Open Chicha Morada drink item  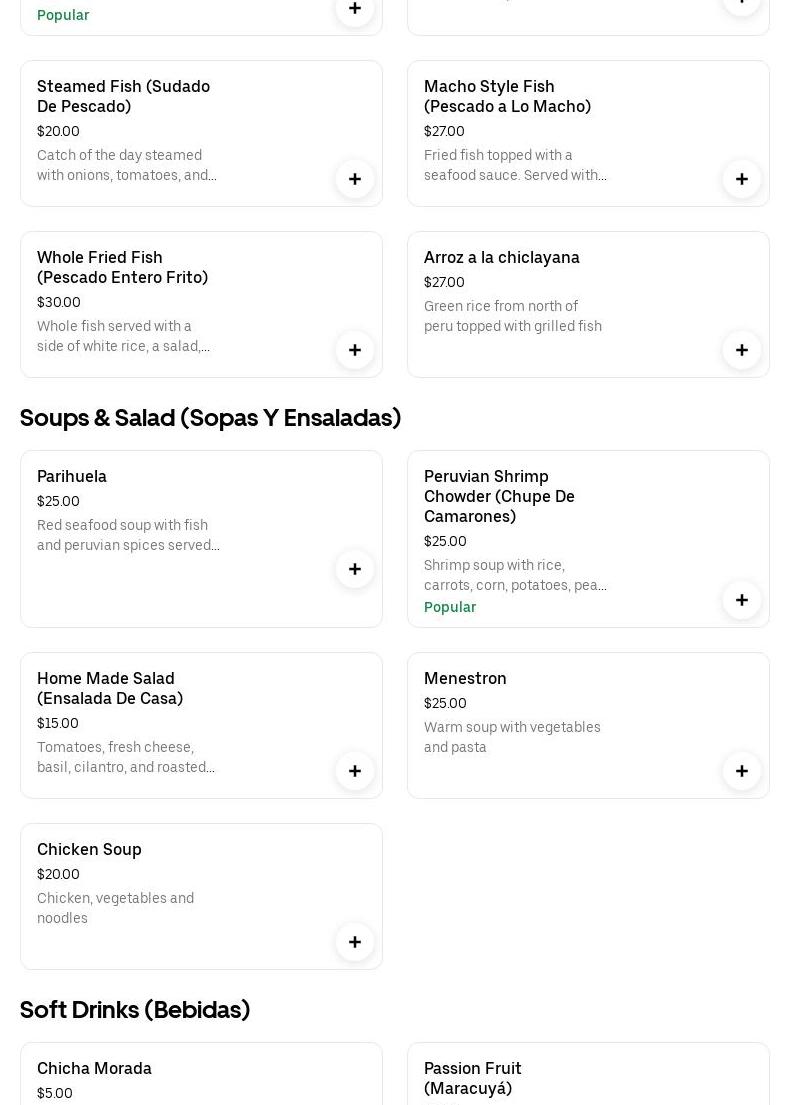pyautogui.click(x=94, y=1069)
